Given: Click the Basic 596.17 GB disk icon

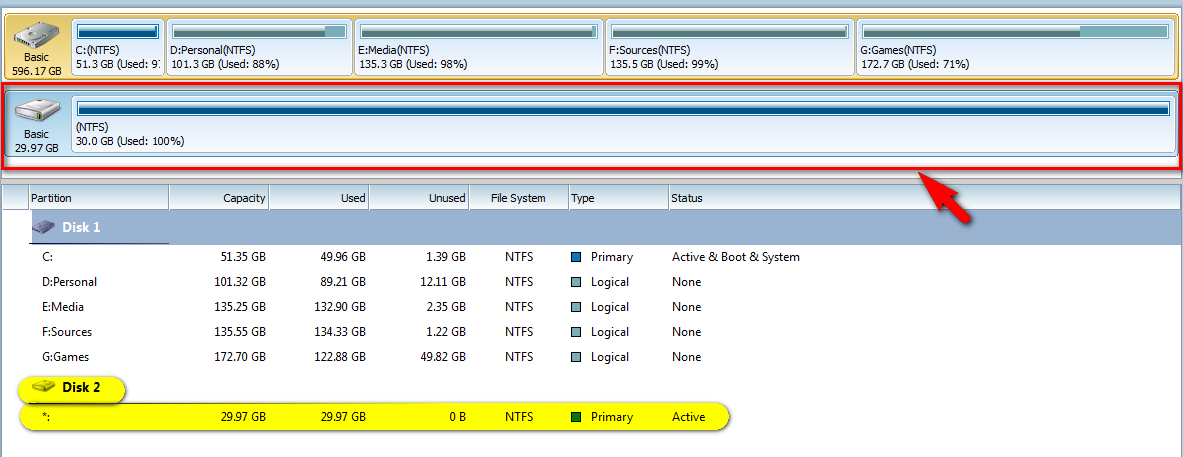Looking at the screenshot, I should pos(37,36).
